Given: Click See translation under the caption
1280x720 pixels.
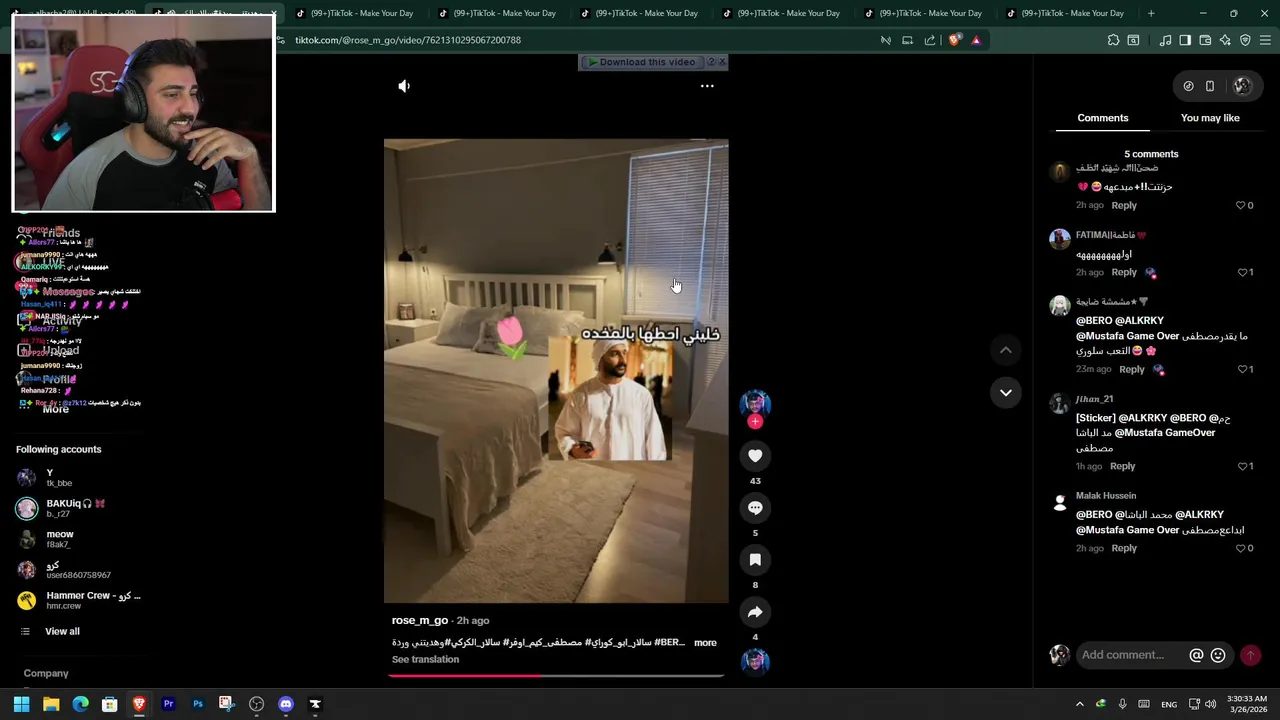Looking at the screenshot, I should [425, 659].
